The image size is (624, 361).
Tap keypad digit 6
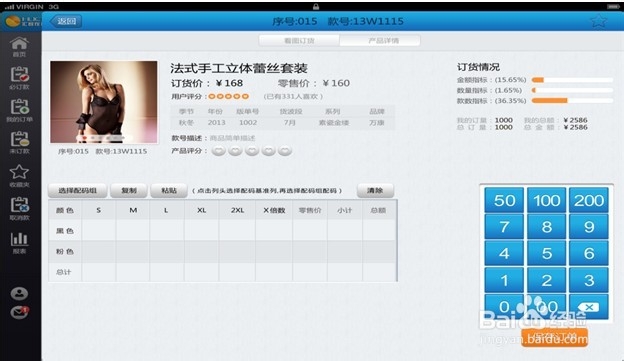[x=589, y=254]
